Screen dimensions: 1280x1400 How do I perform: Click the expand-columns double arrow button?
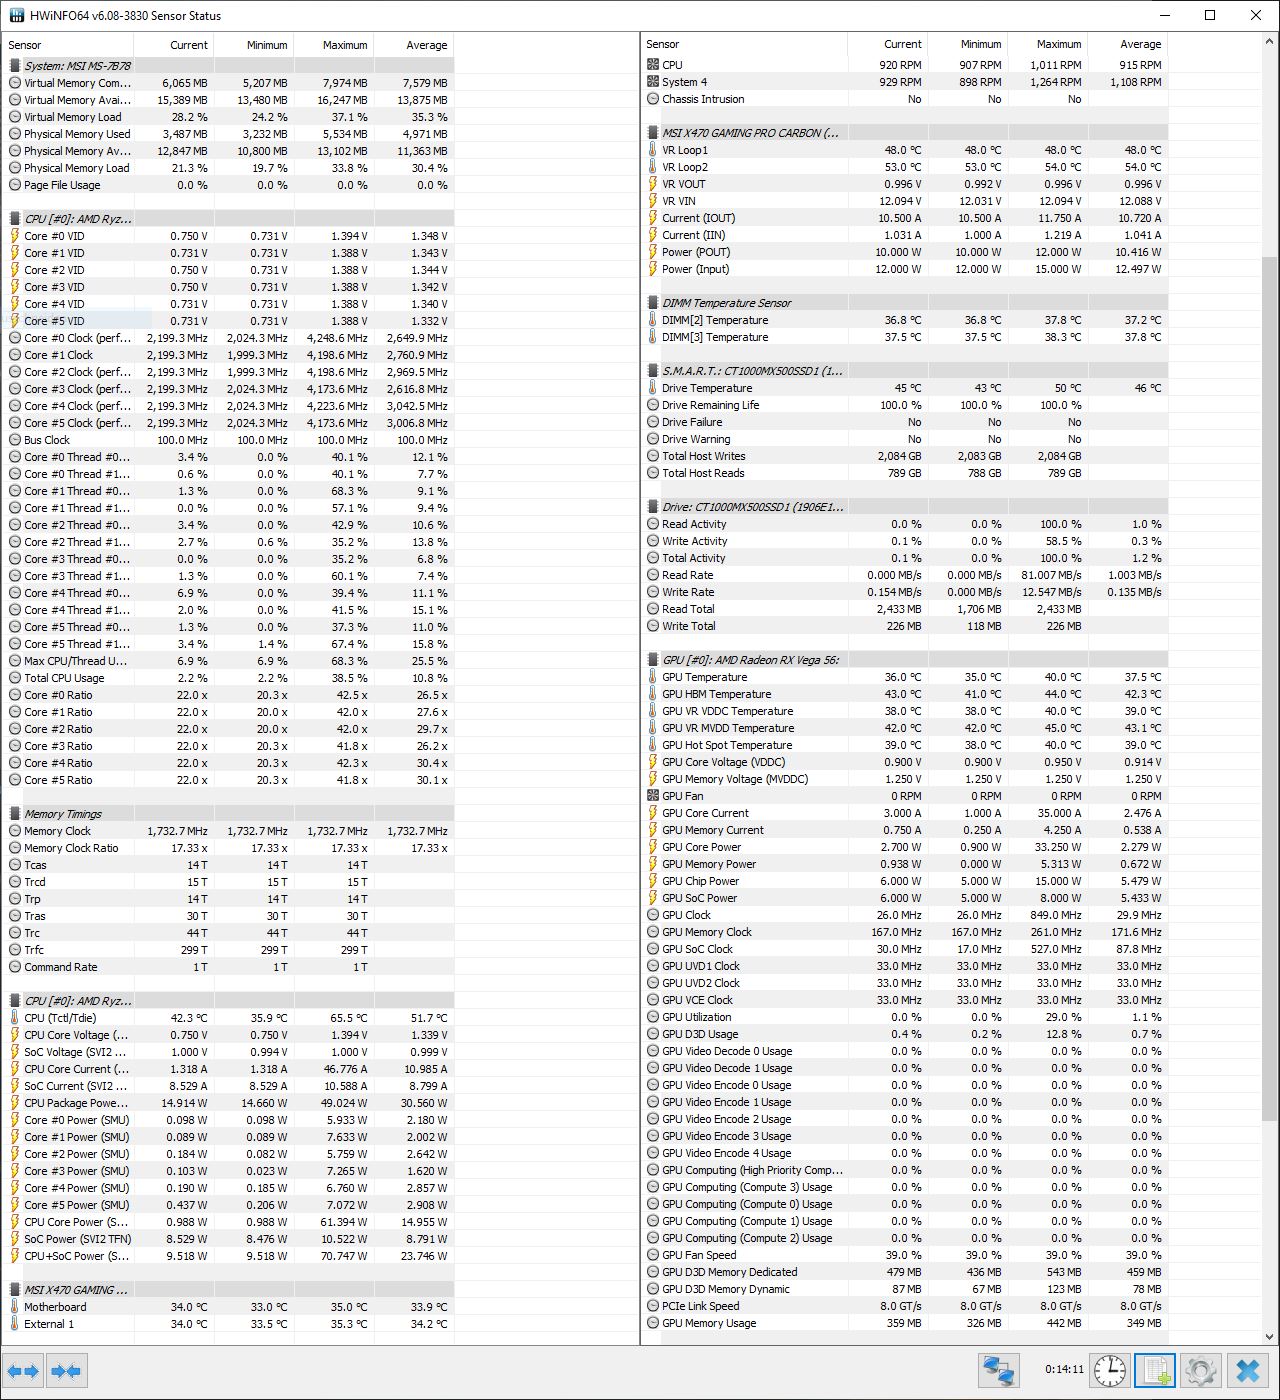click(x=22, y=1371)
